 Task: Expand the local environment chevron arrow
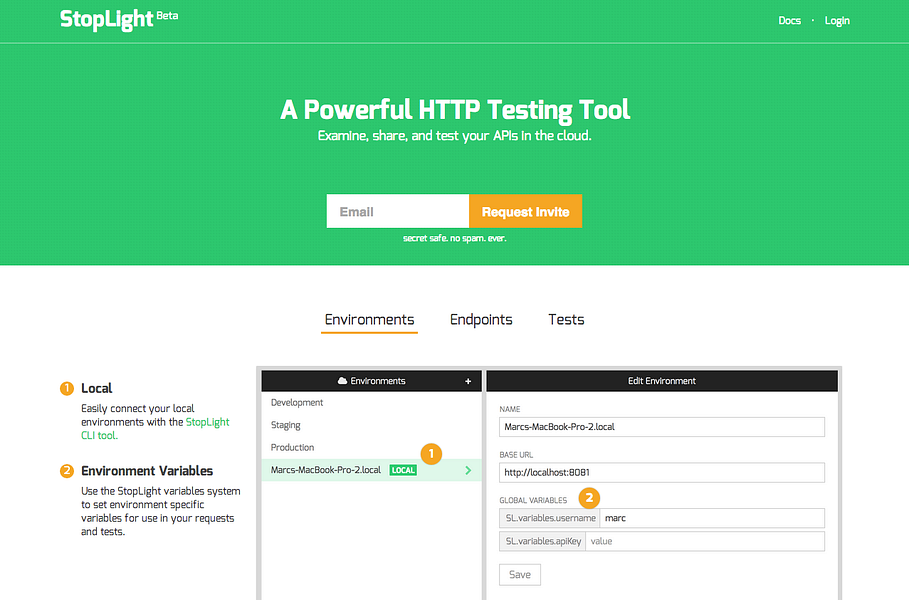point(468,470)
